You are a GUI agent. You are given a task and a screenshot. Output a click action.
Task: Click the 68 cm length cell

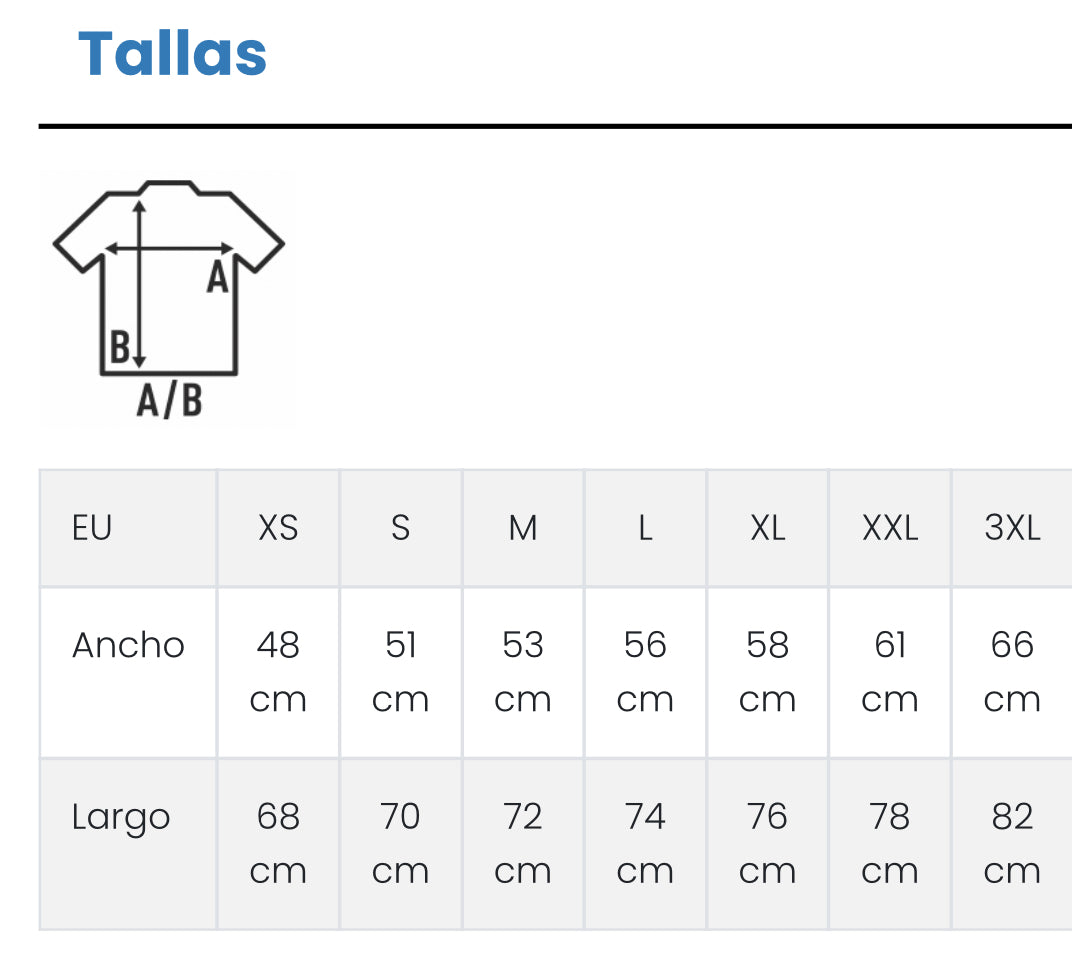pyautogui.click(x=278, y=844)
